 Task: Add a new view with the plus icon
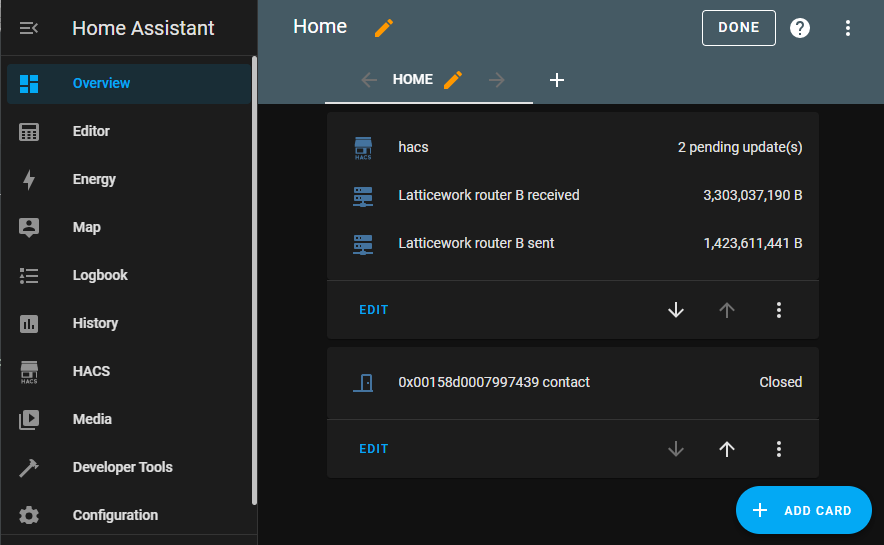click(557, 80)
